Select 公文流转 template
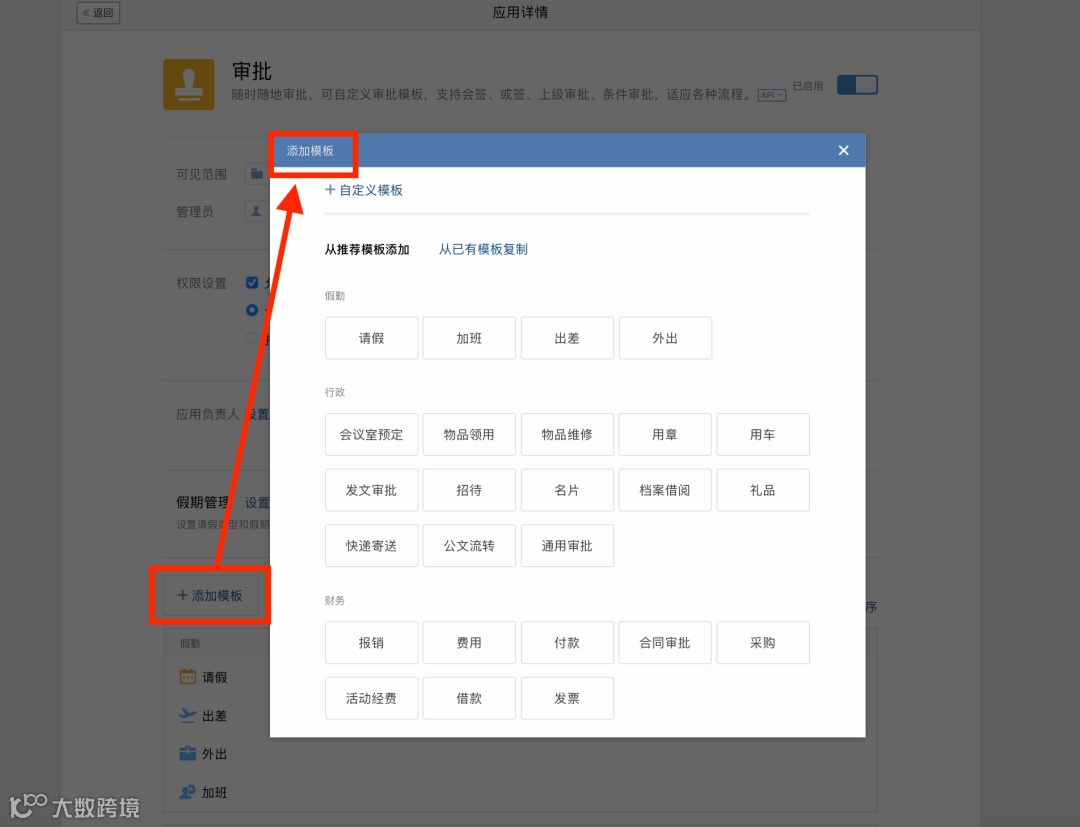The width and height of the screenshot is (1080, 827). click(x=469, y=546)
